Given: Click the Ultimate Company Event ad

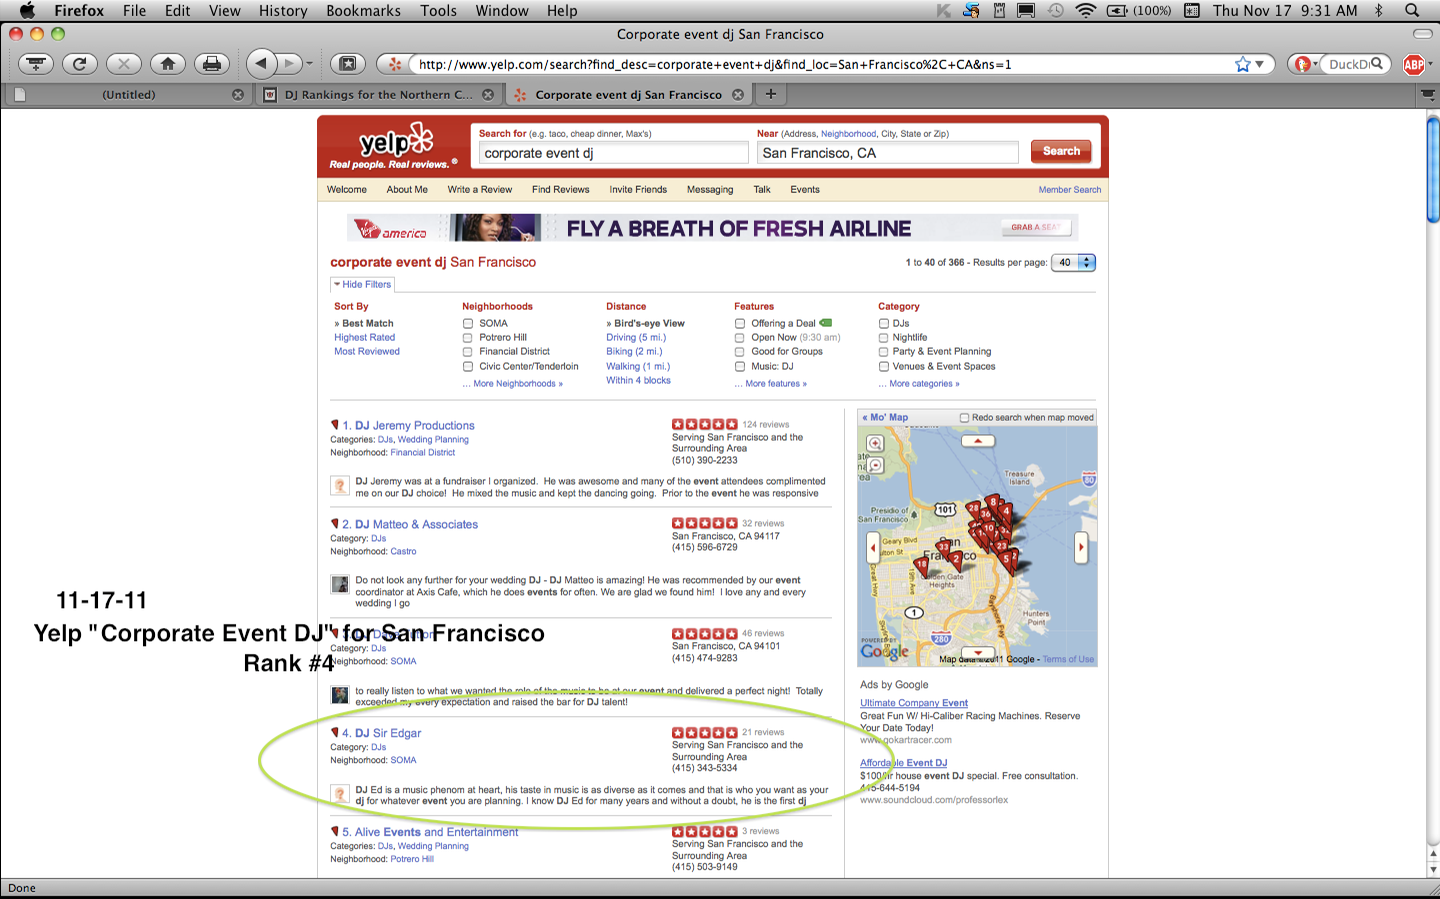Looking at the screenshot, I should click(x=914, y=703).
